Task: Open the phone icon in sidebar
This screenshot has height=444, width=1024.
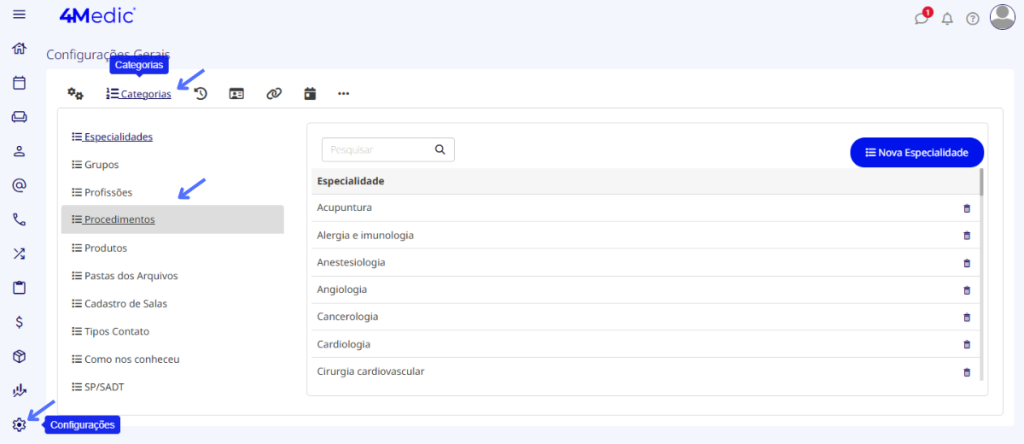Action: point(20,219)
